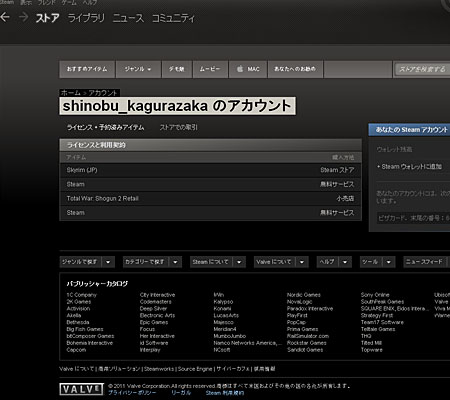Open the コミュニティ main tab
The image size is (450, 400).
coord(173,18)
